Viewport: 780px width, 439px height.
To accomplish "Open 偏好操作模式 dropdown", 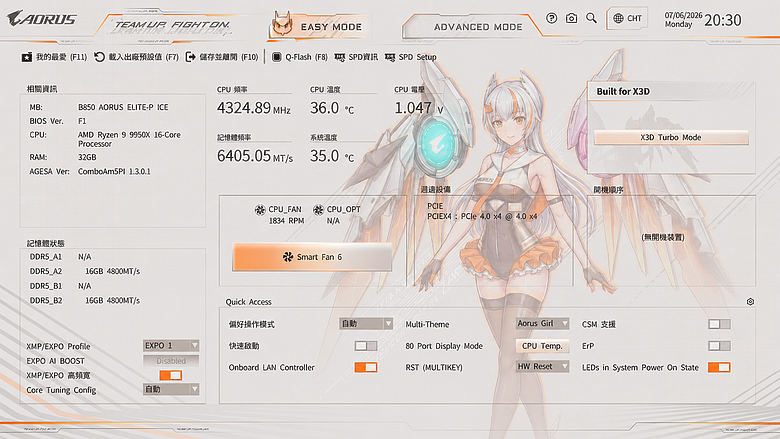I will pyautogui.click(x=366, y=324).
